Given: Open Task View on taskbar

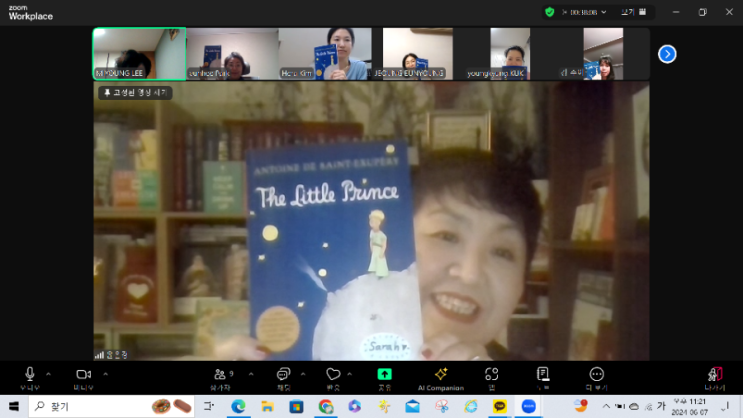Looking at the screenshot, I should pos(208,407).
